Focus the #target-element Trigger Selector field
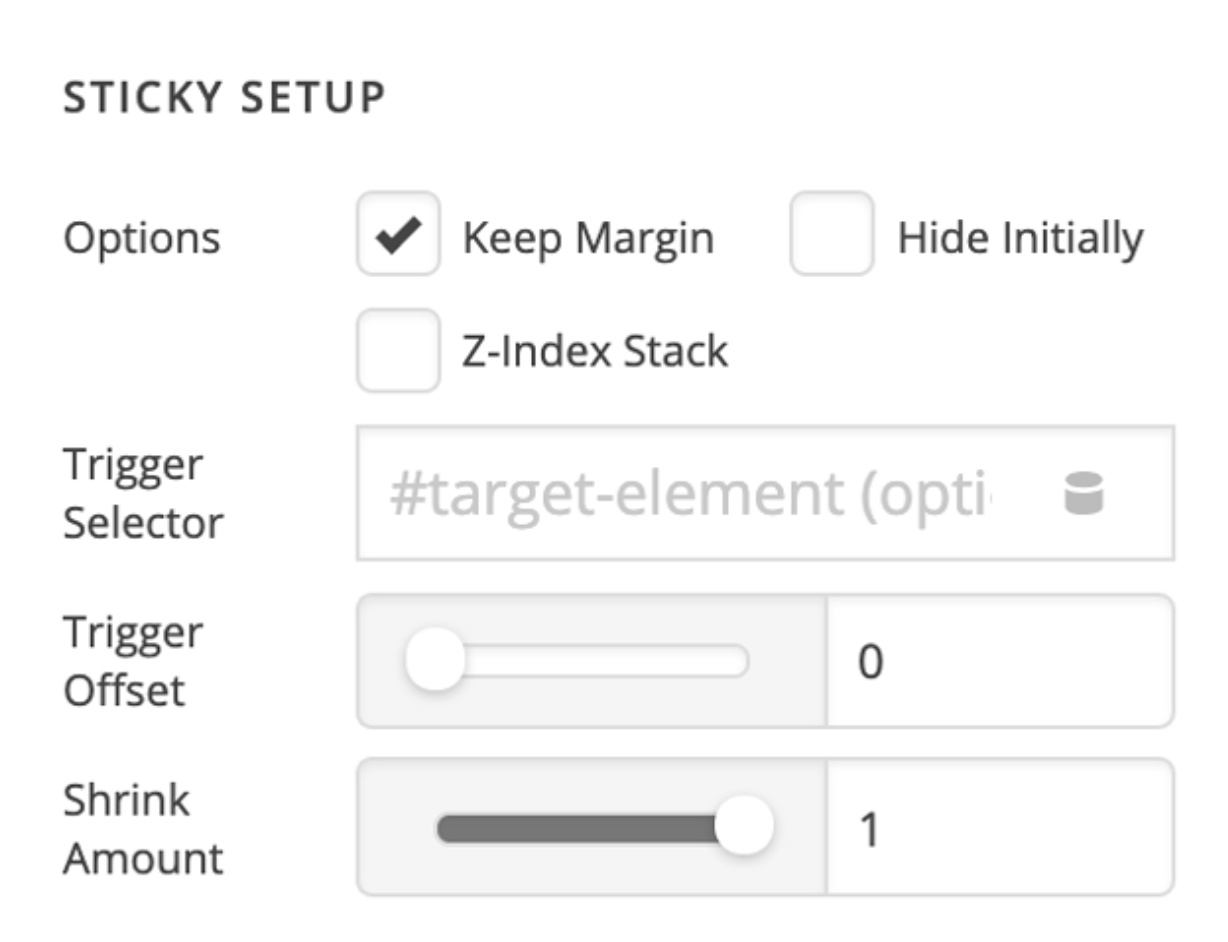 (765, 493)
